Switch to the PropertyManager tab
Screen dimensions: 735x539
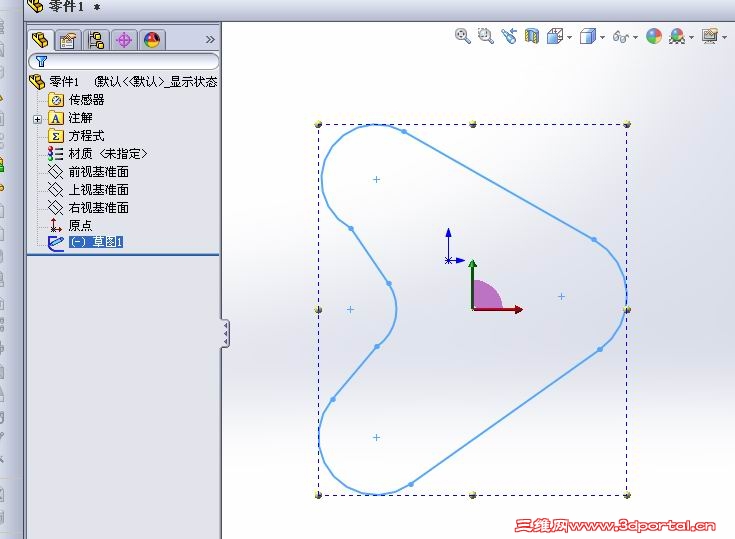68,40
